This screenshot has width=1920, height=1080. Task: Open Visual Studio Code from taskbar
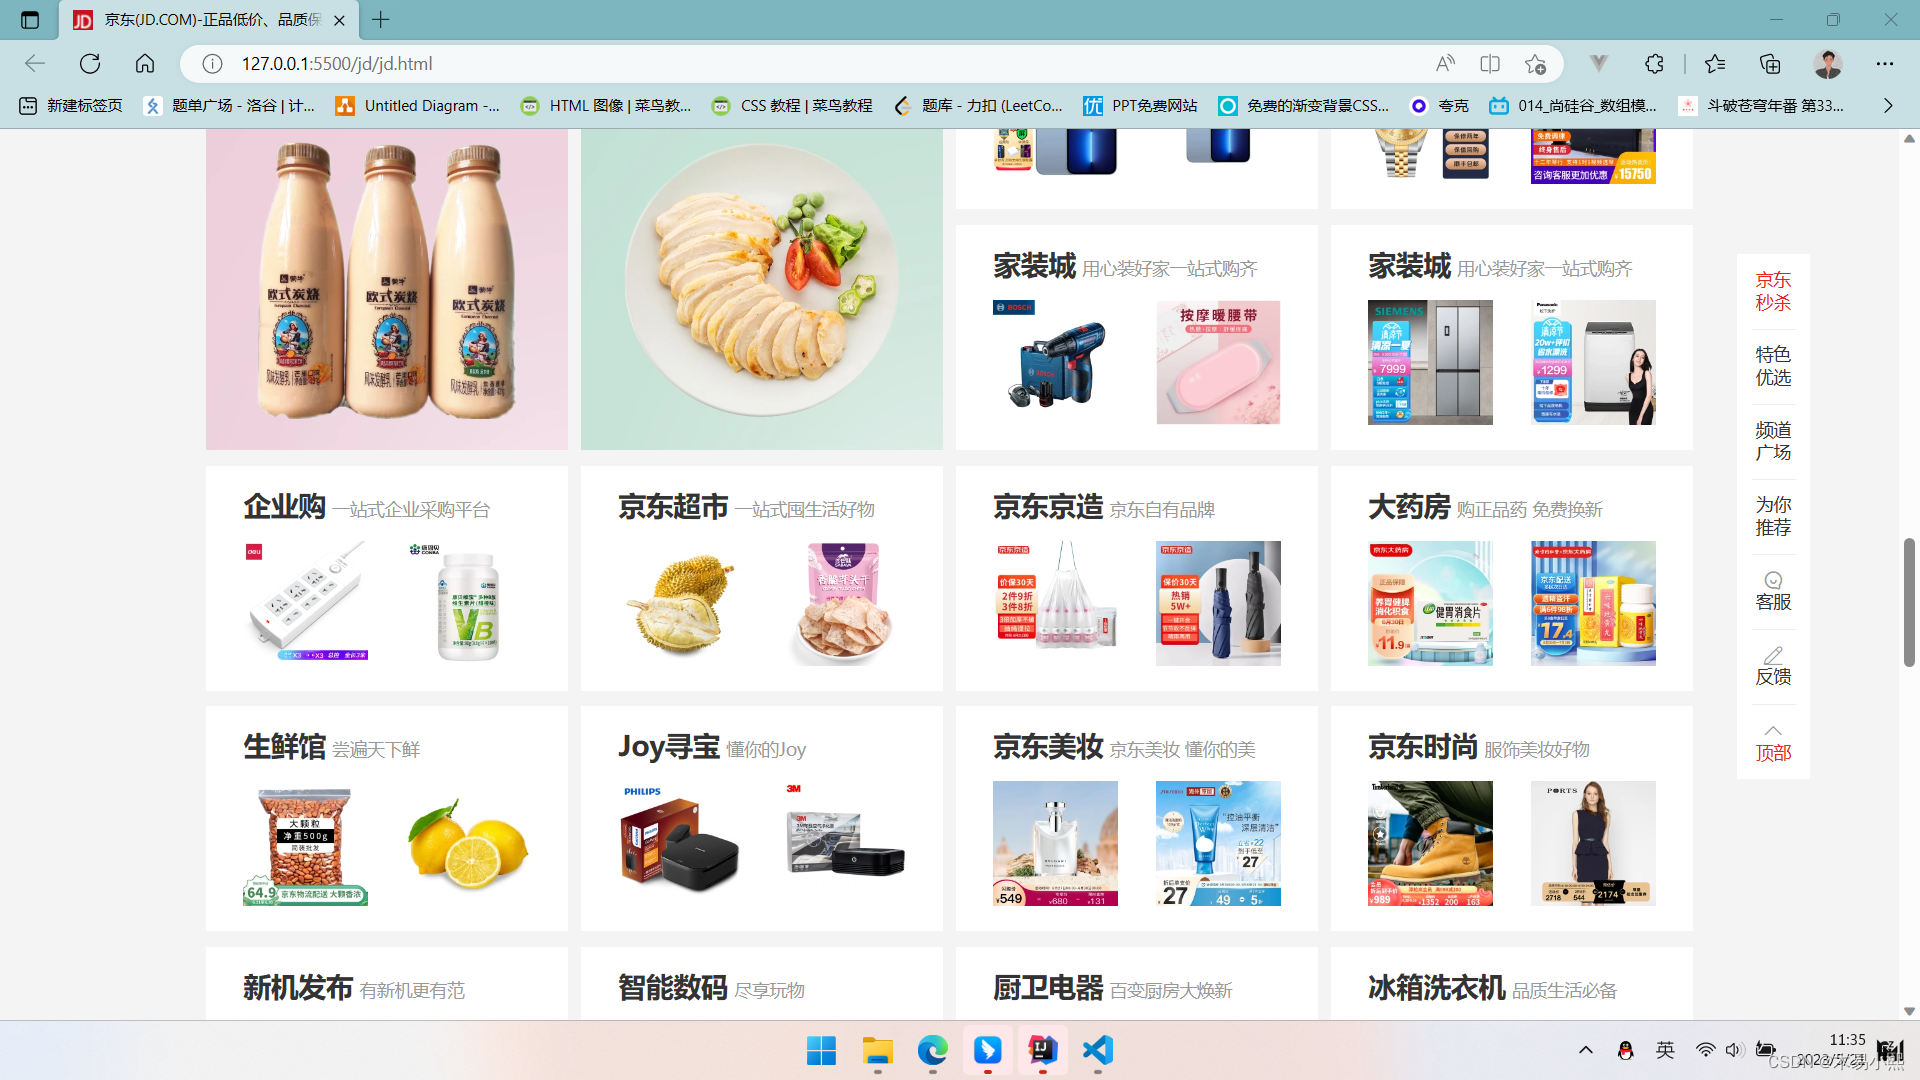point(1097,1050)
